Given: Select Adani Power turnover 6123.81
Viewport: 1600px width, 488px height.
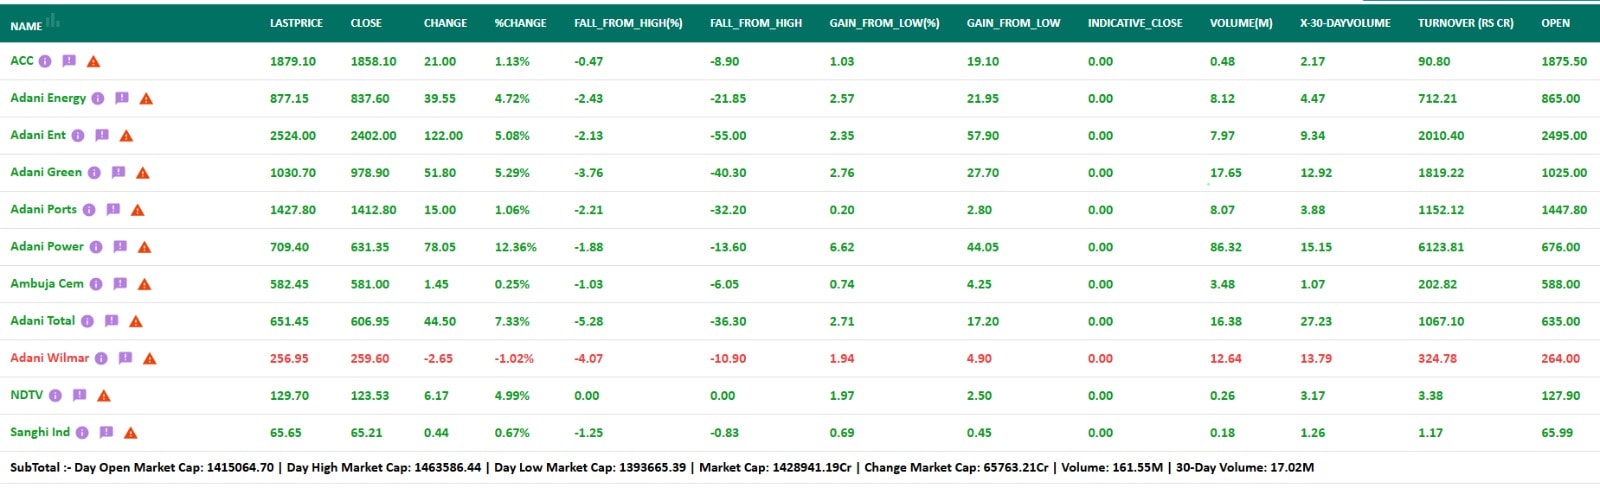Looking at the screenshot, I should pyautogui.click(x=1440, y=247).
